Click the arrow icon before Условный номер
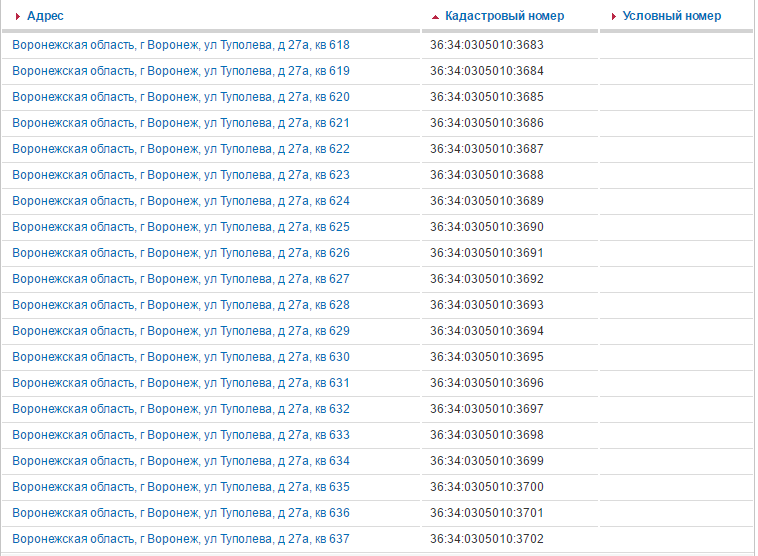758x556 pixels. [x=614, y=17]
